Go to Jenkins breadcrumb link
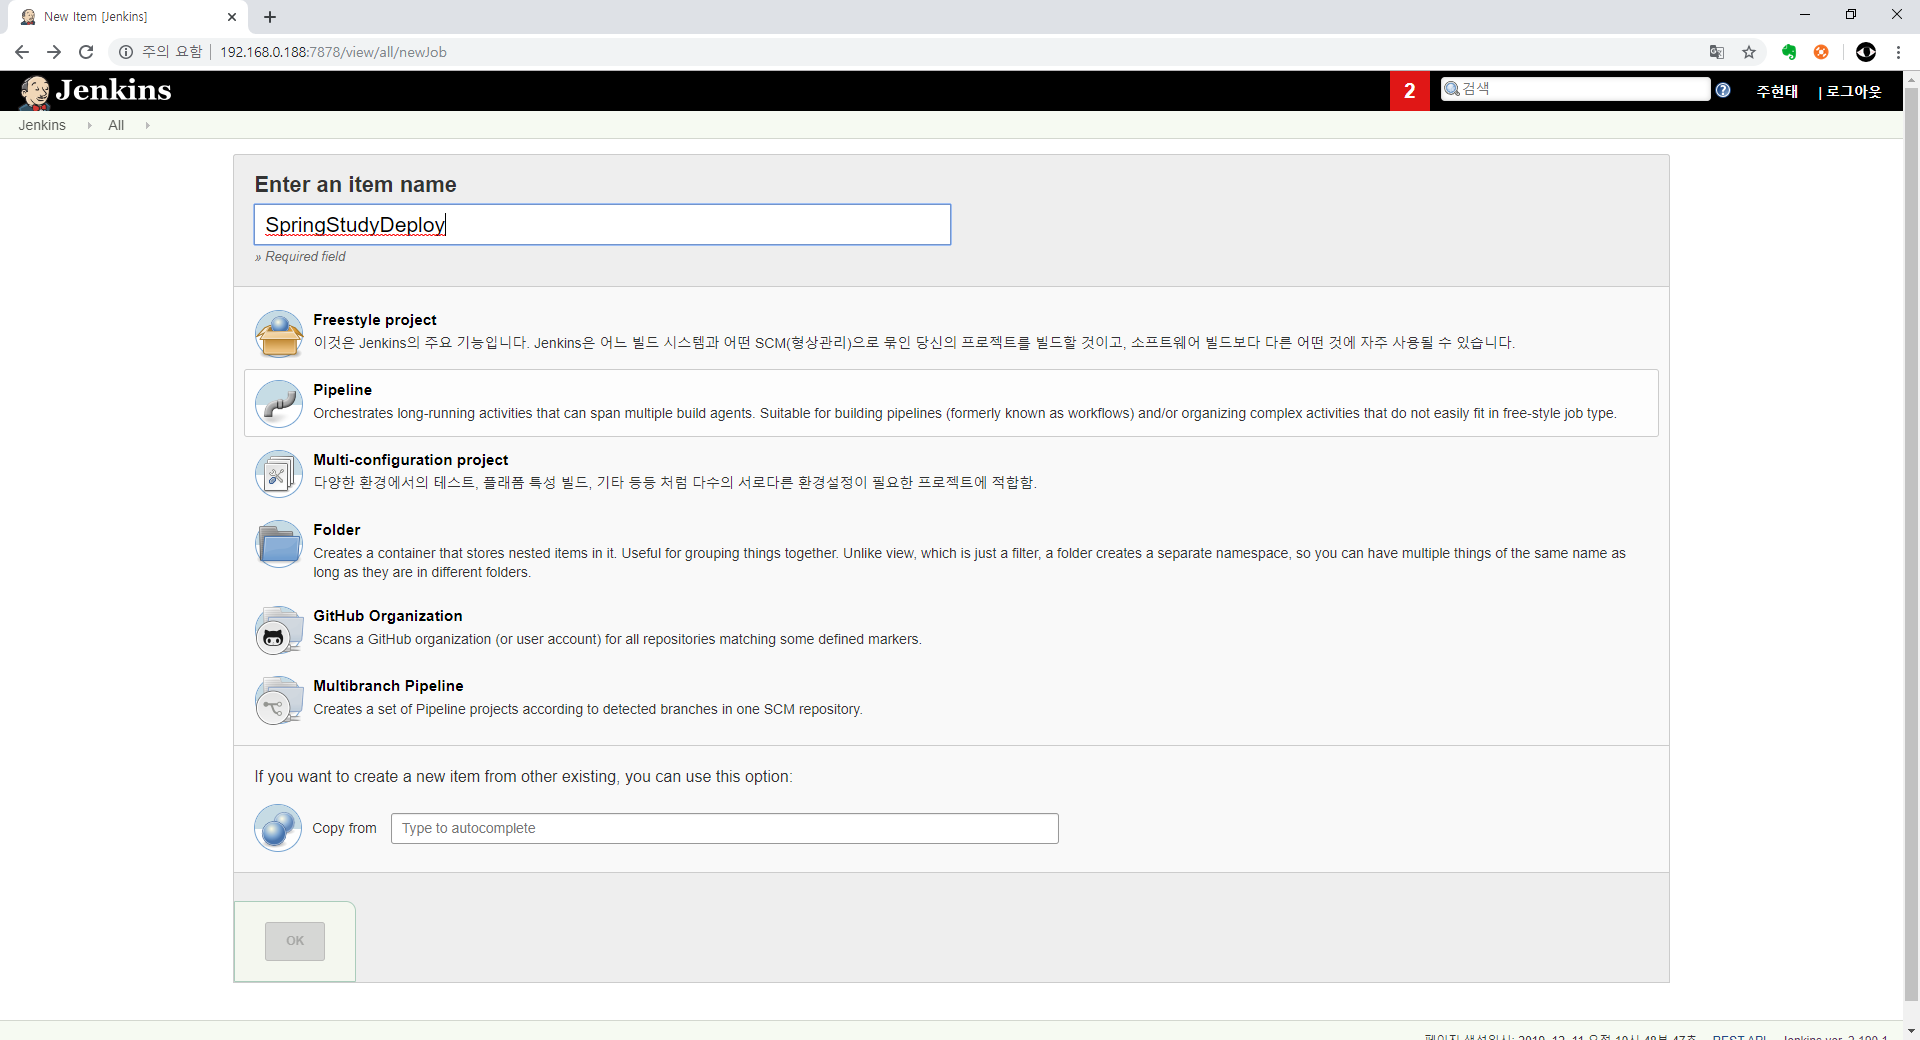The image size is (1920, 1040). pyautogui.click(x=42, y=125)
